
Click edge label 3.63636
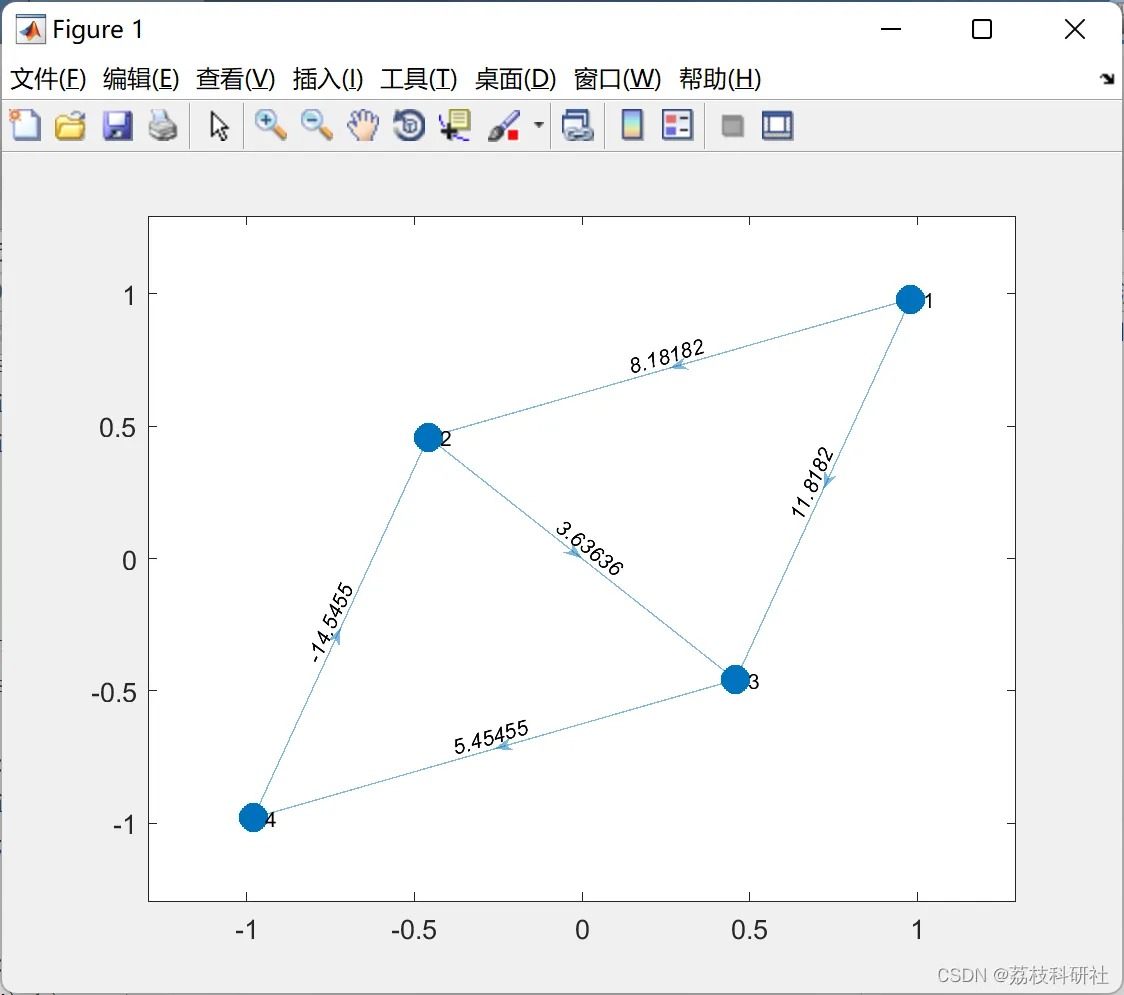click(x=589, y=548)
